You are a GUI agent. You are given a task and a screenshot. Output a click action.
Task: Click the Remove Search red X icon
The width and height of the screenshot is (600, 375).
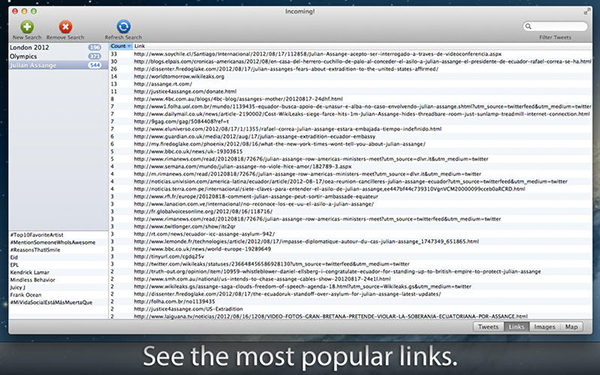[65, 27]
